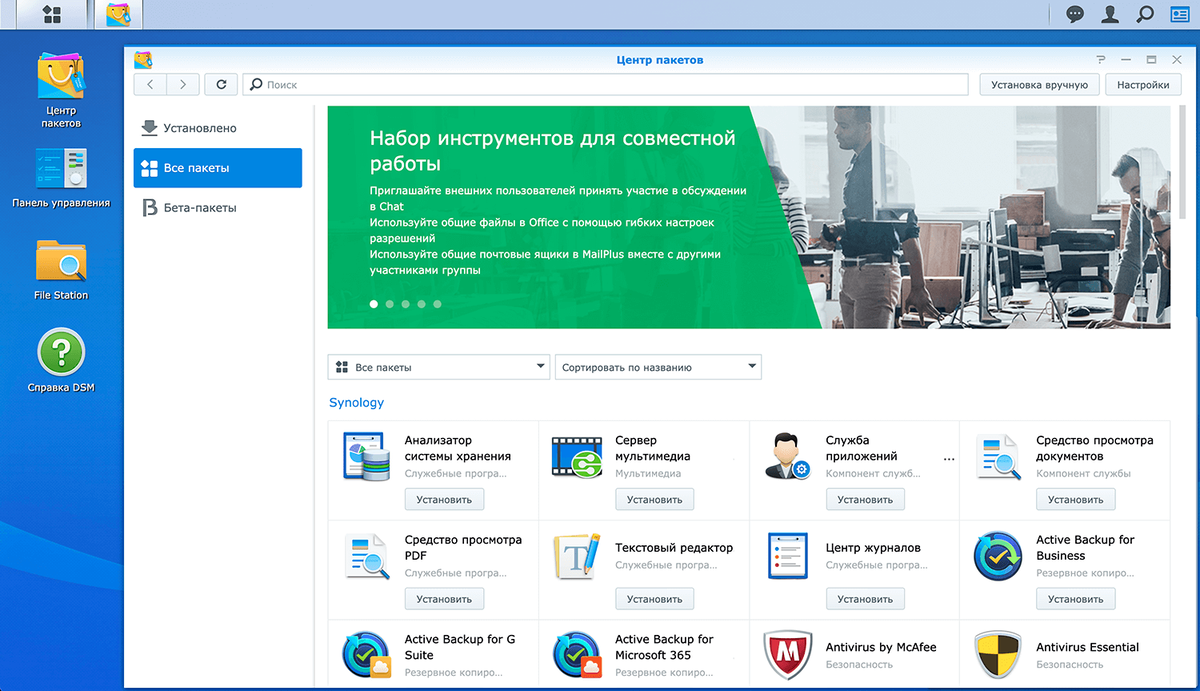Select Установлено in the sidebar
The width and height of the screenshot is (1200, 691).
(218, 128)
